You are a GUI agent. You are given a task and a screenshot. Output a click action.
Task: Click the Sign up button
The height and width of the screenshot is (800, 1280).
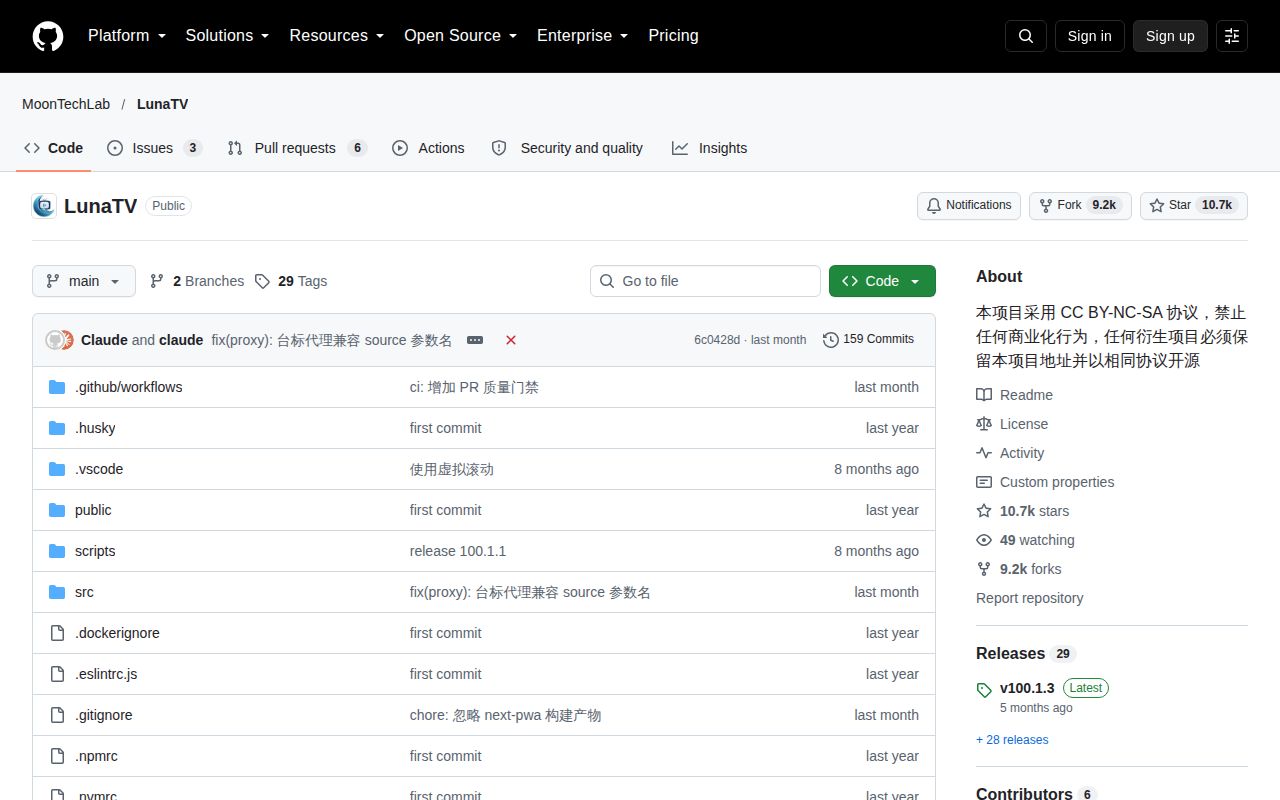tap(1170, 36)
